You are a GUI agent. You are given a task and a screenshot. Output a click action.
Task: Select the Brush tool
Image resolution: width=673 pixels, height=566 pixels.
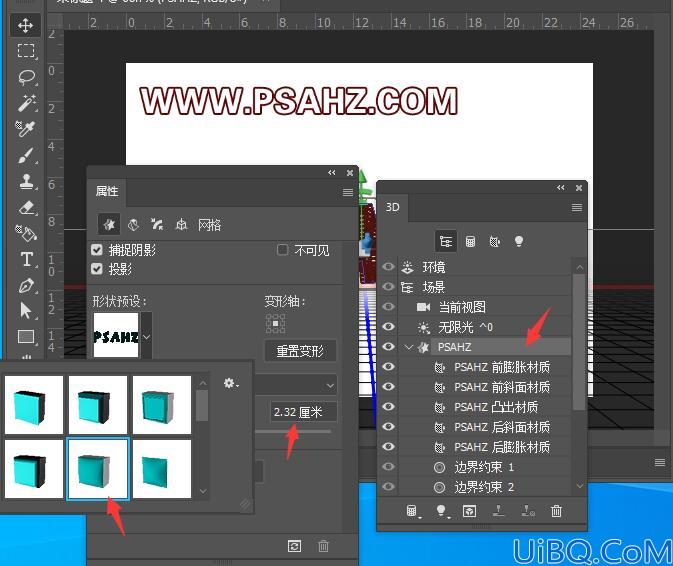pos(26,155)
